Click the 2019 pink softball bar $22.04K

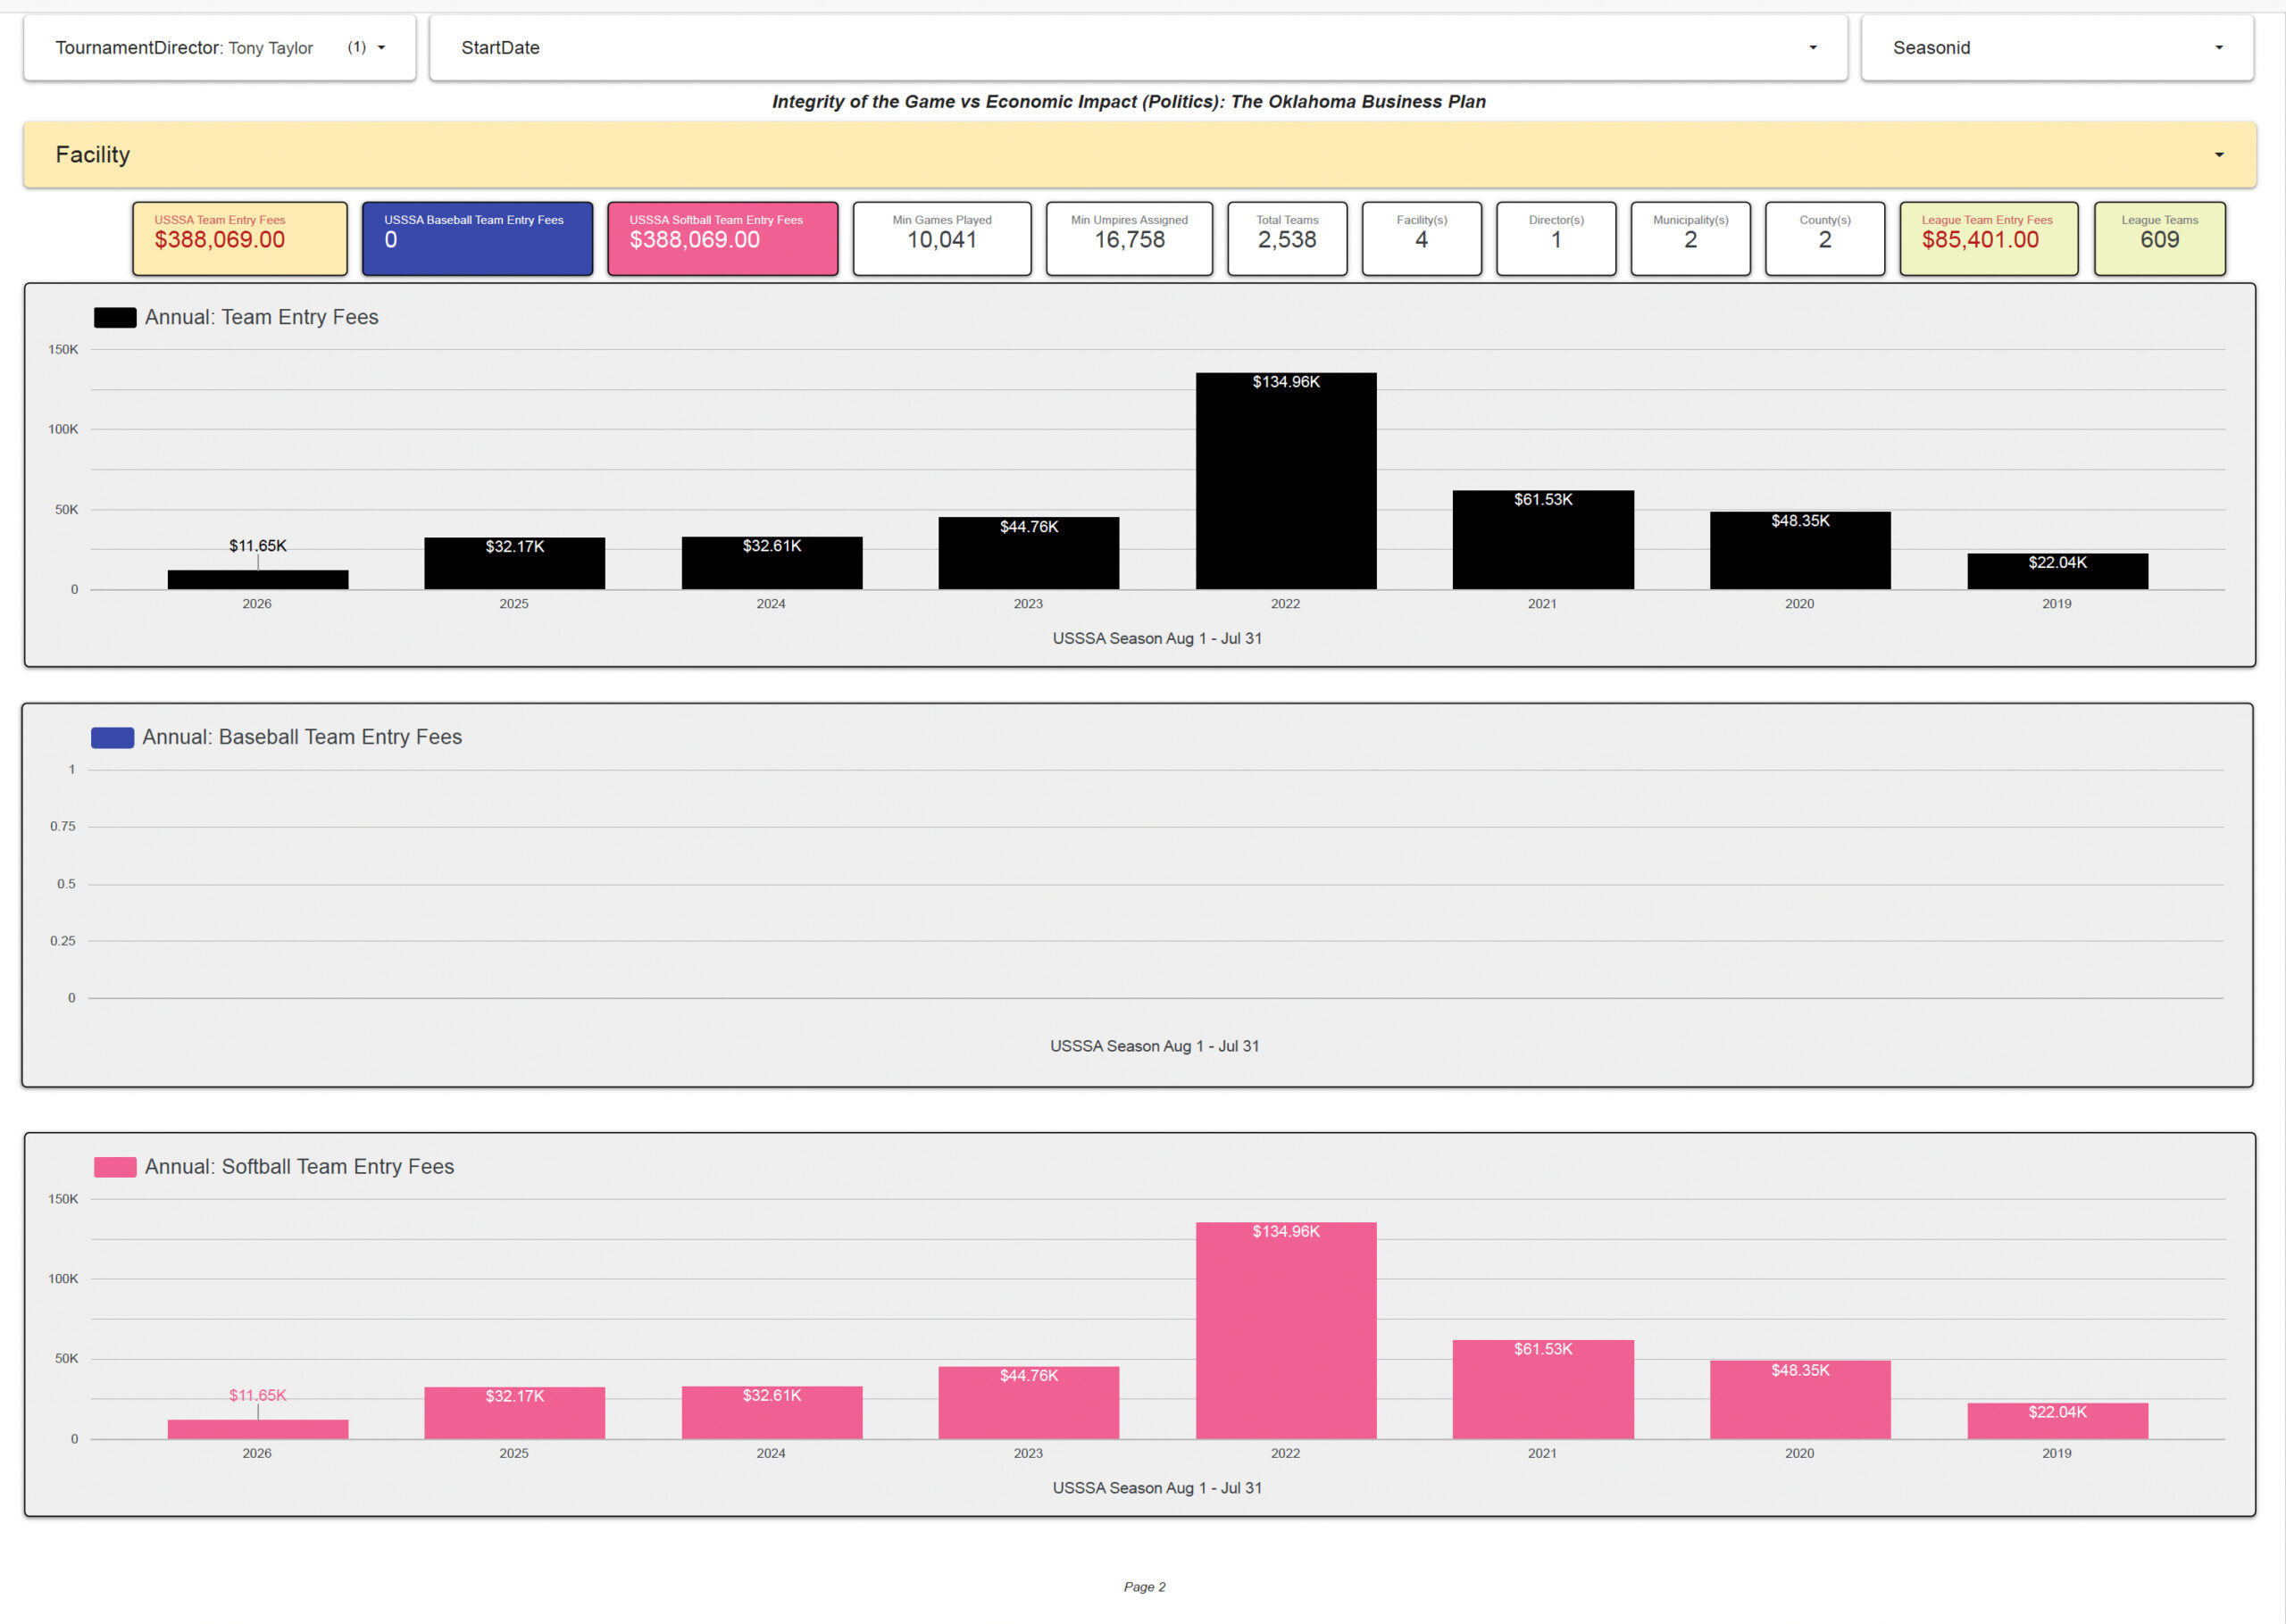[x=2057, y=1420]
